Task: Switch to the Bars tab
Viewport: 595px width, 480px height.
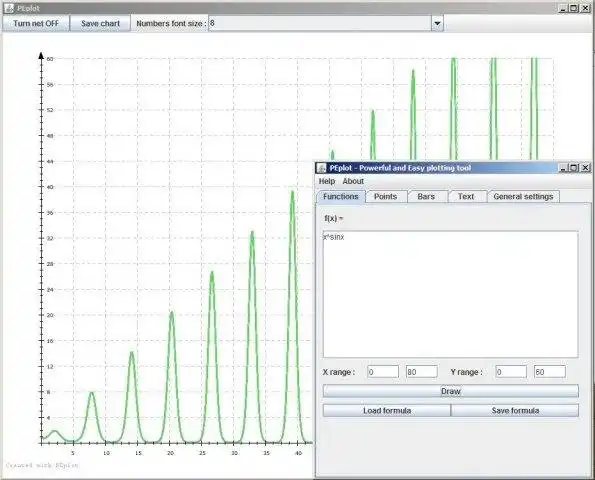Action: 426,197
